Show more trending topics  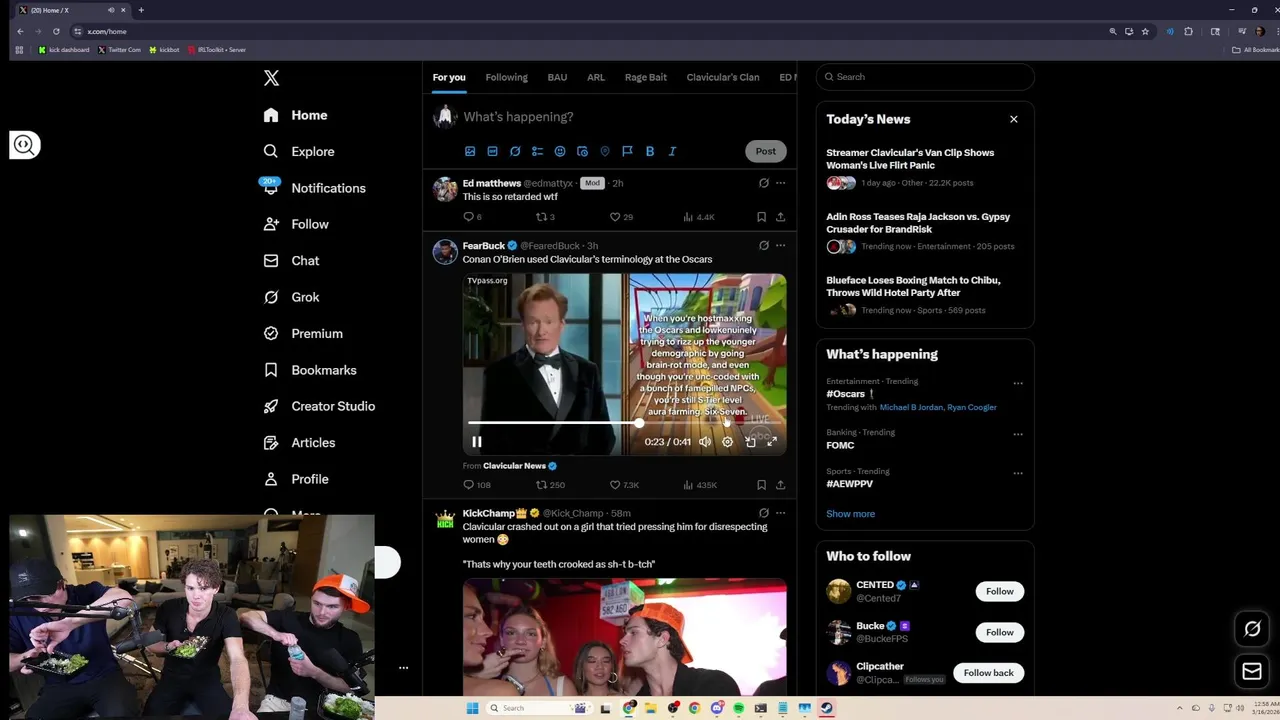click(850, 514)
